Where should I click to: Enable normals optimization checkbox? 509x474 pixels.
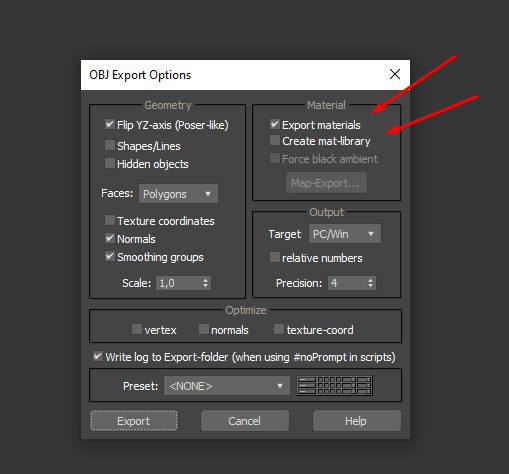(204, 329)
